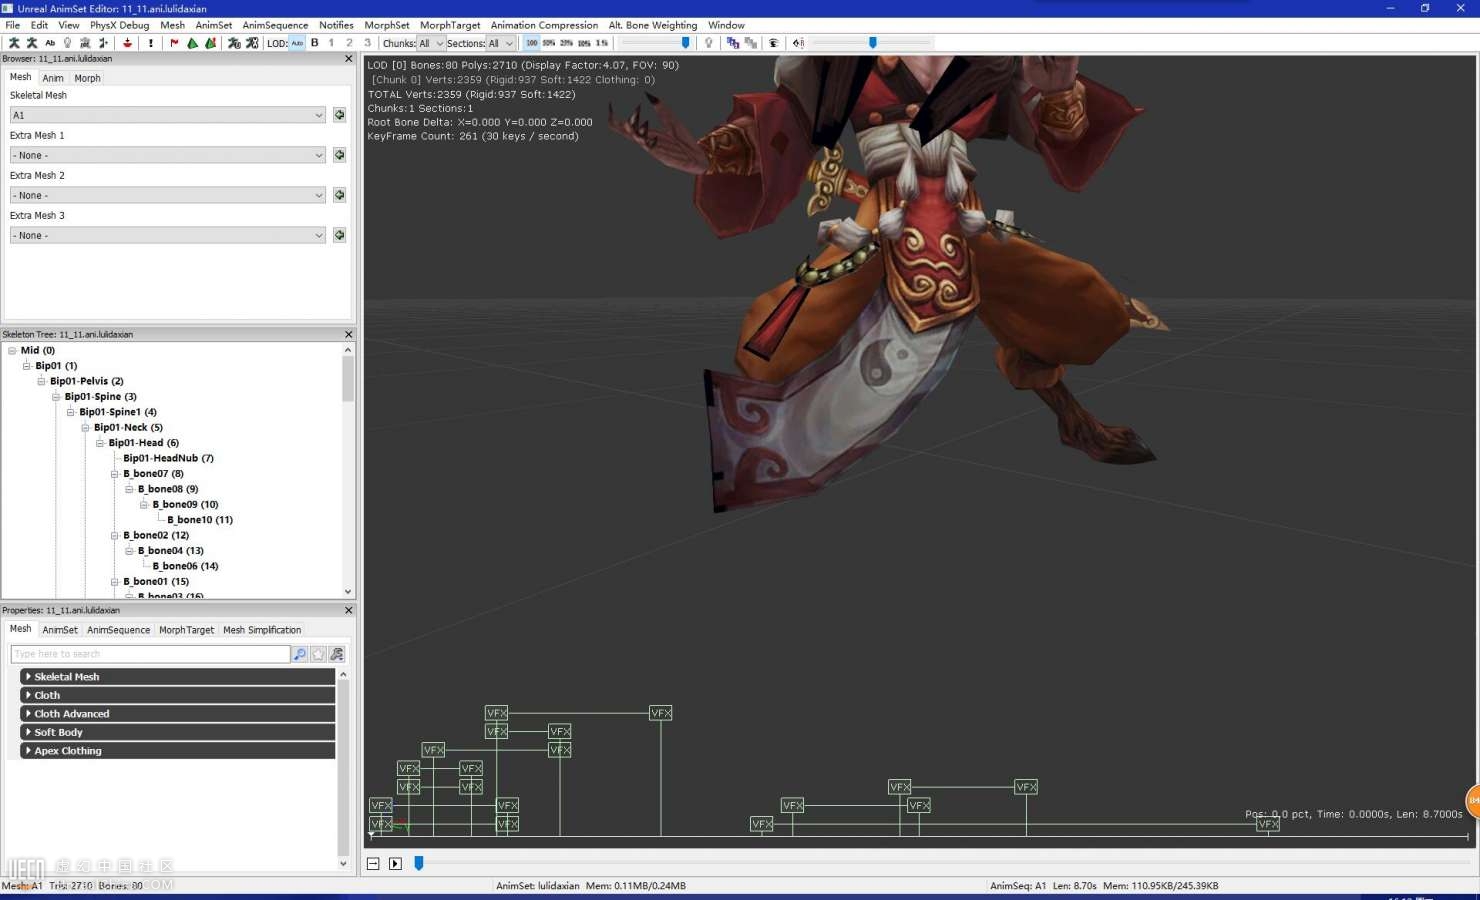Close the Skeleton Tree panel
1480x900 pixels.
coord(348,335)
